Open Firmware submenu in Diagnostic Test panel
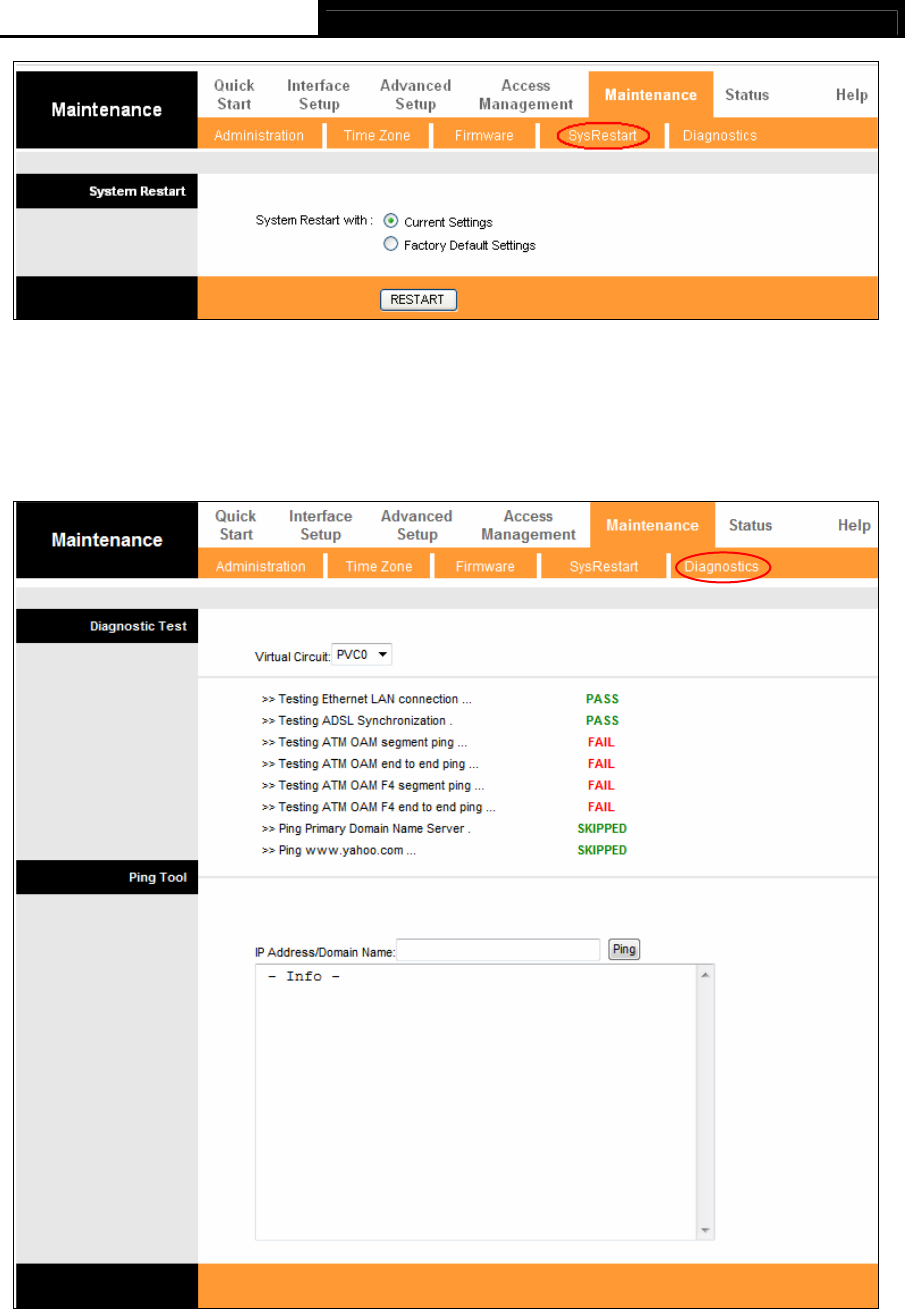This screenshot has height=1309, width=905. click(485, 567)
